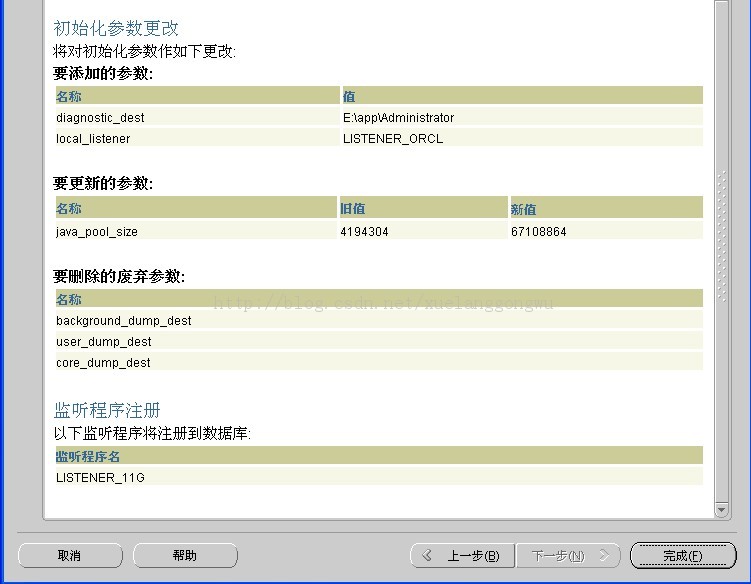This screenshot has width=751, height=584.
Task: Click the 要添加的参数 subheading
Action: [103, 73]
